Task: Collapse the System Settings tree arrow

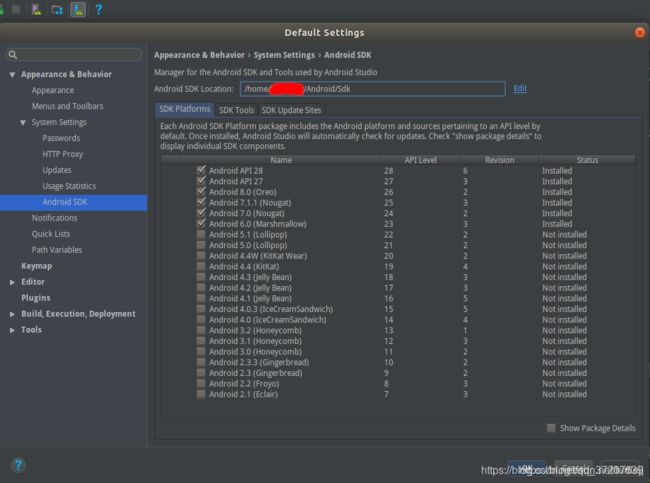Action: [x=23, y=122]
